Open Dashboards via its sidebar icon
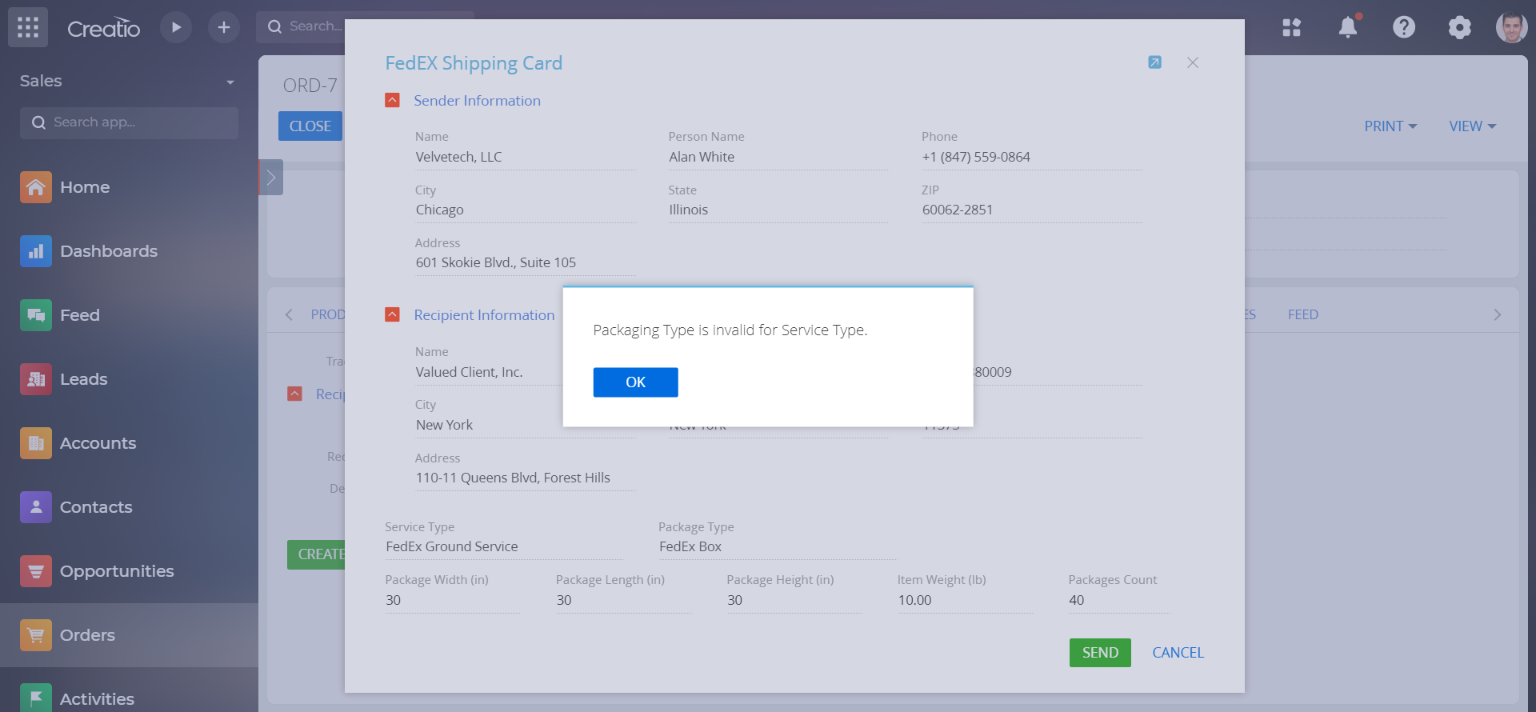 pos(36,251)
